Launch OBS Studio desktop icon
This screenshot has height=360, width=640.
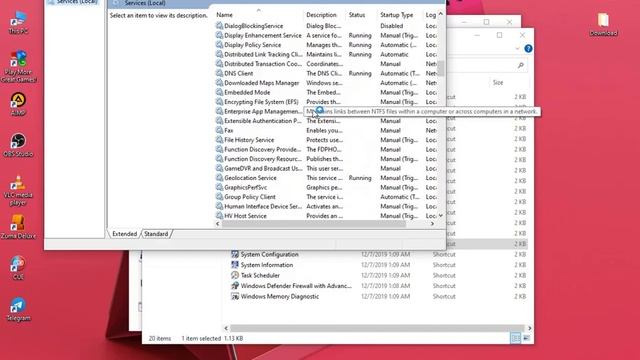pyautogui.click(x=18, y=145)
